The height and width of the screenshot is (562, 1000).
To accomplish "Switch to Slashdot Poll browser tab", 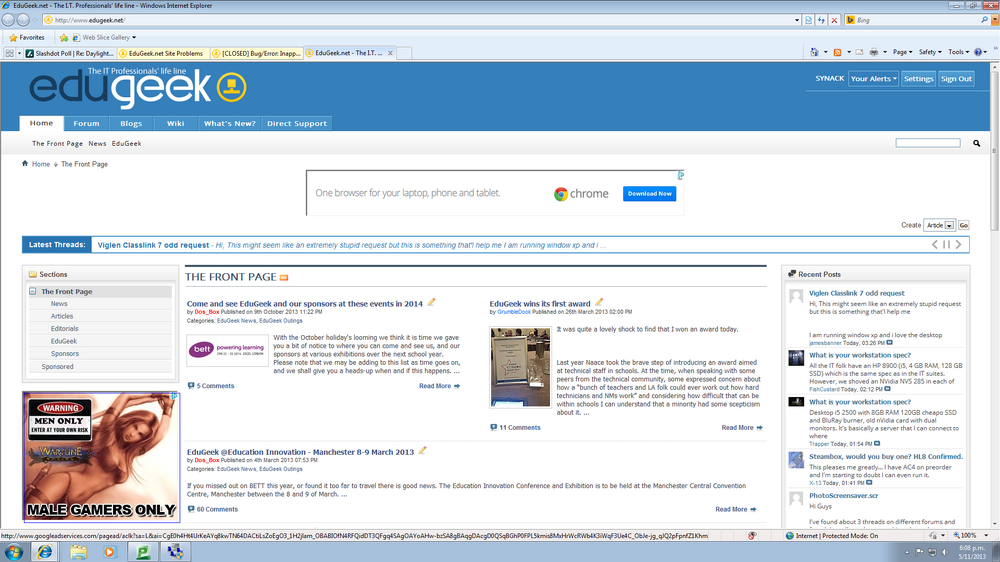I will coord(70,54).
